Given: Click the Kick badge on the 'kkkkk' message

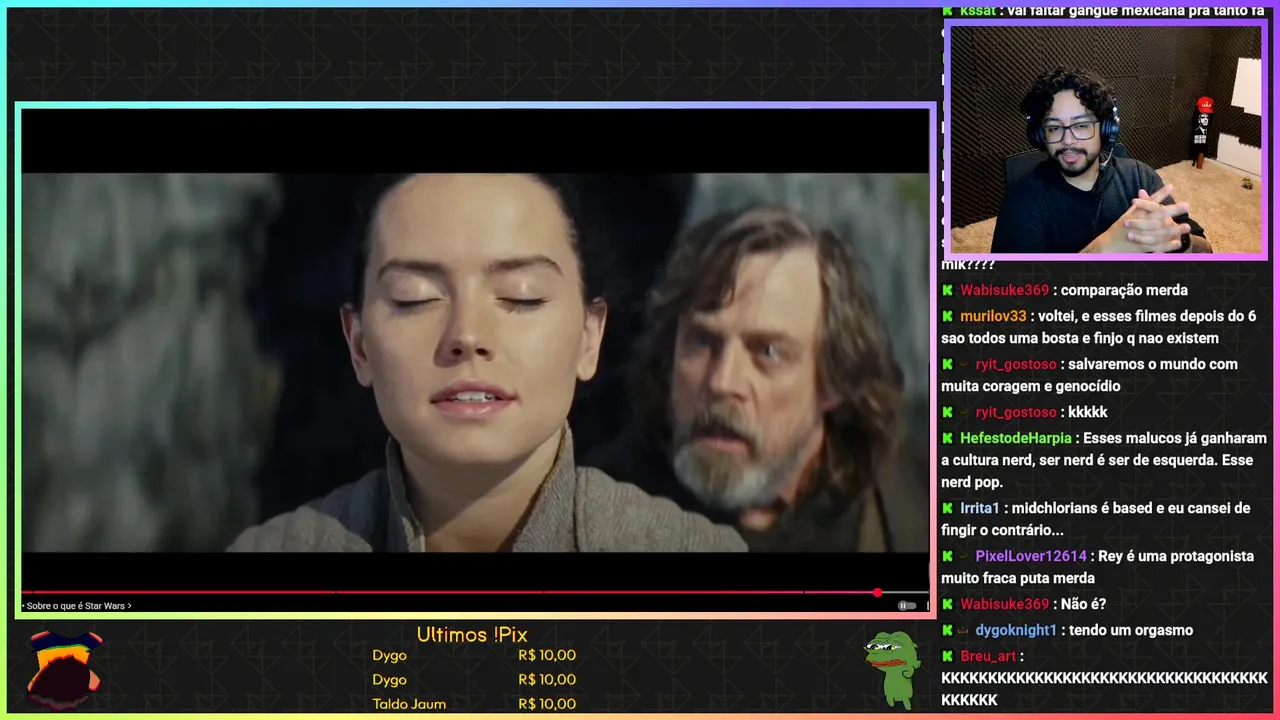Looking at the screenshot, I should pyautogui.click(x=947, y=412).
